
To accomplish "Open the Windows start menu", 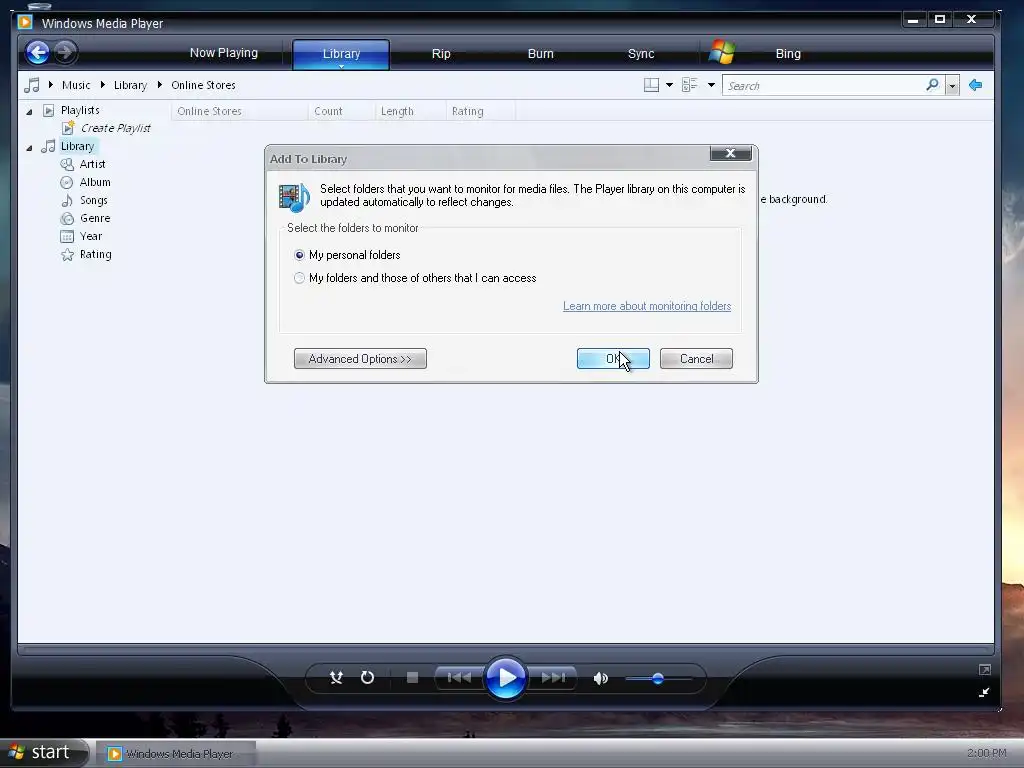I will click(x=43, y=752).
